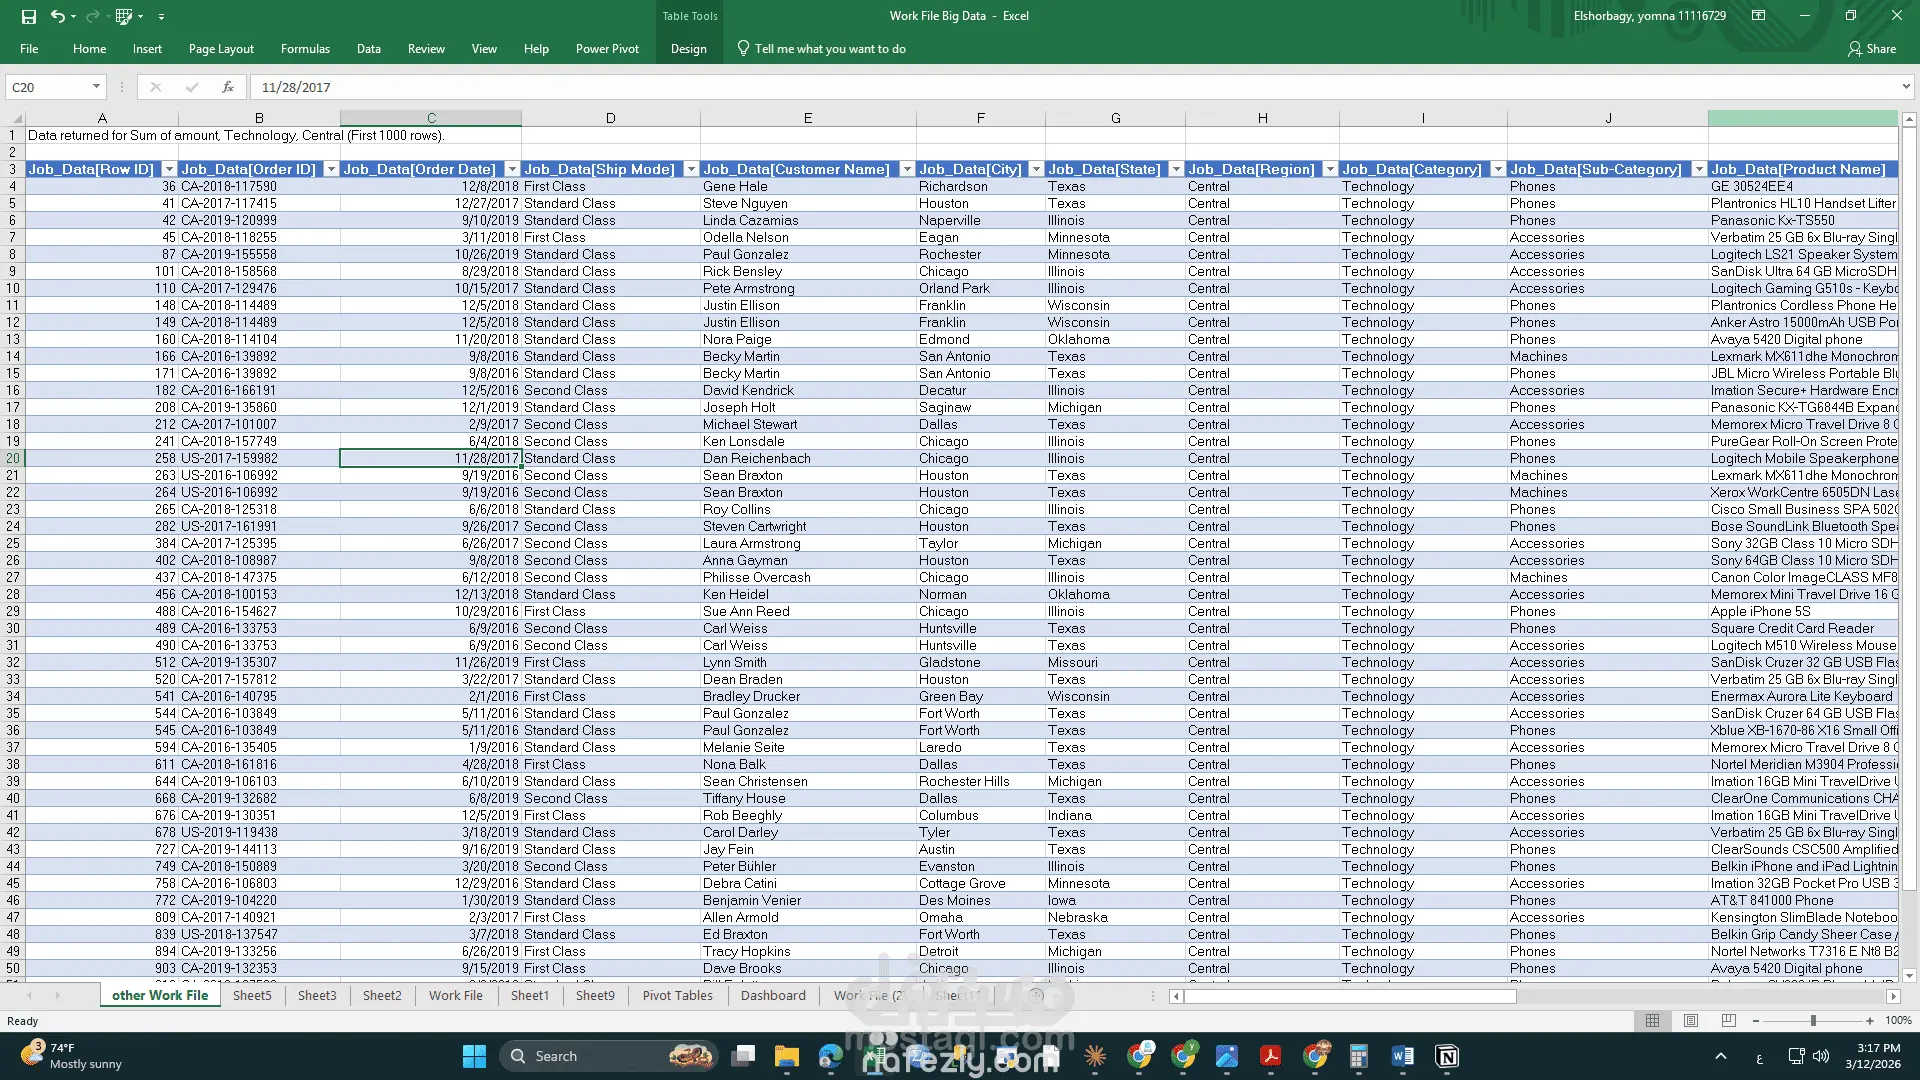Click the taskbar Search box
Image resolution: width=1920 pixels, height=1080 pixels.
coord(610,1056)
